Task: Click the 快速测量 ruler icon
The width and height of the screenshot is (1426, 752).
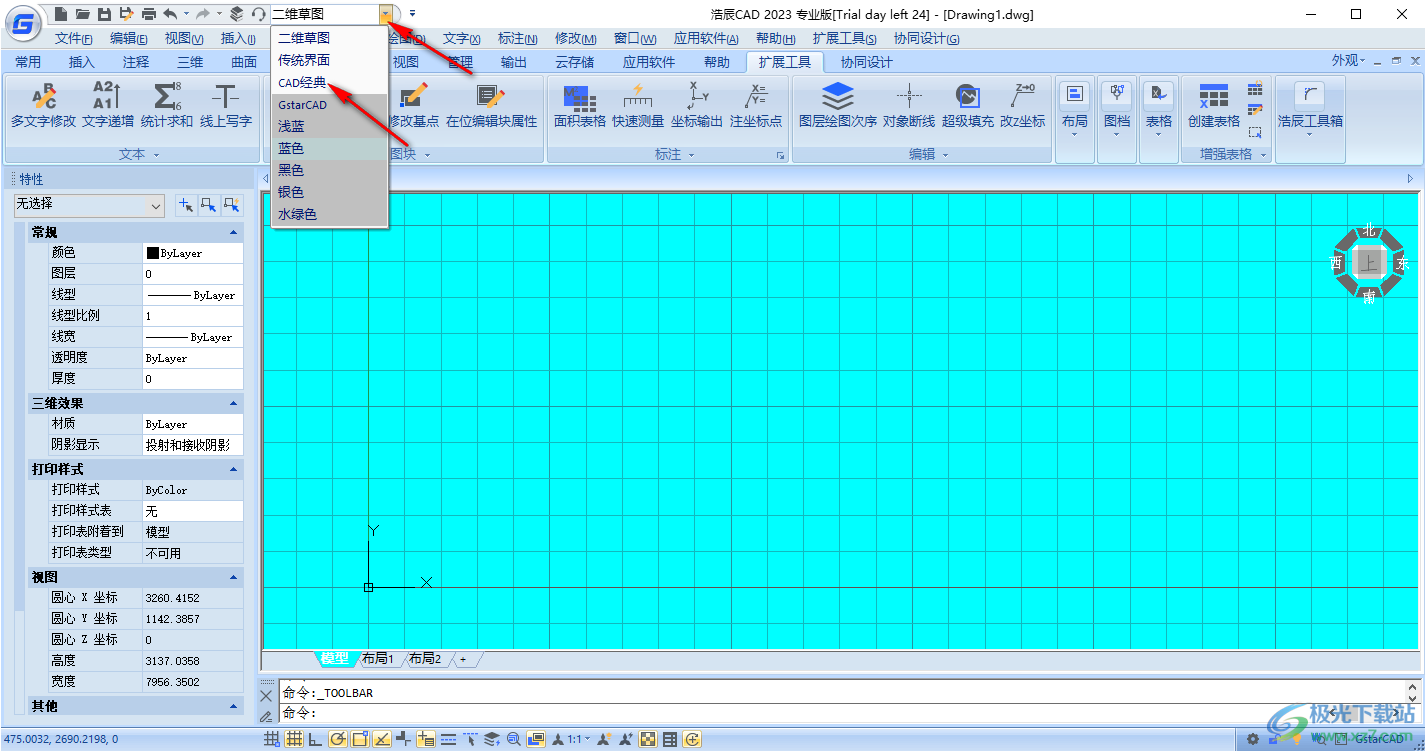Action: pos(638,96)
